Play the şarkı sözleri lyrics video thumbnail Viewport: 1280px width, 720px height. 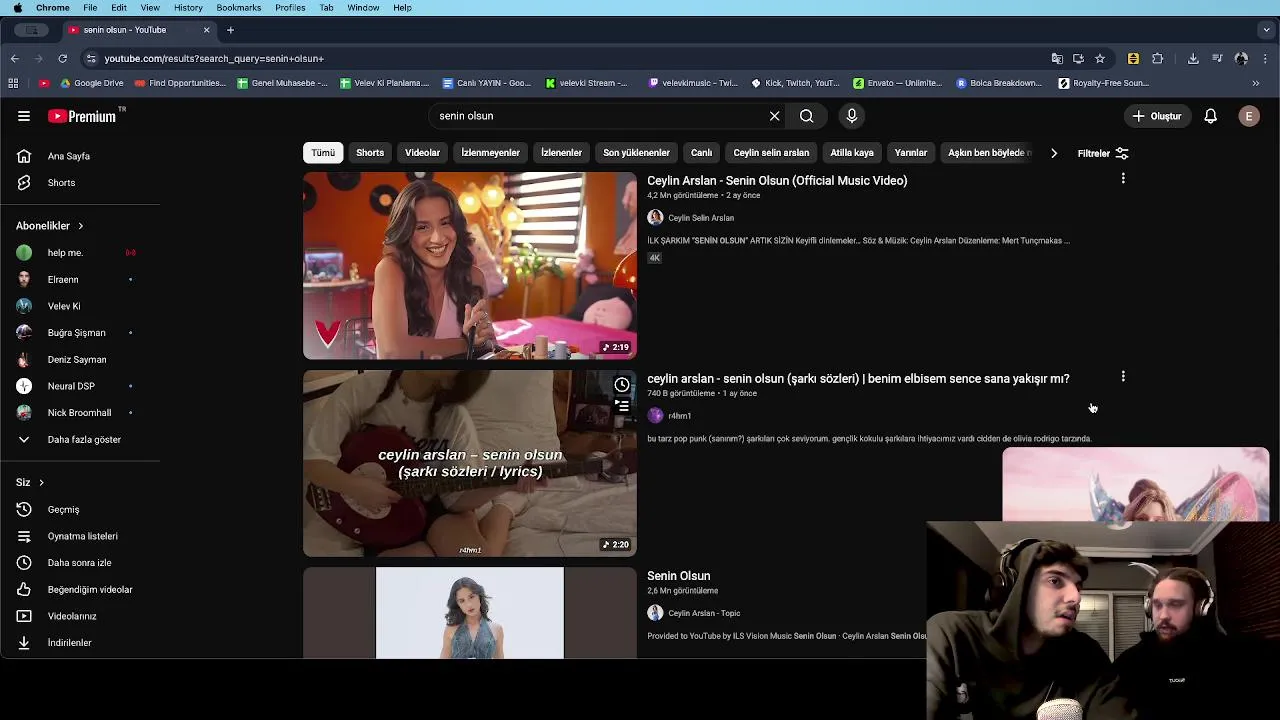[470, 464]
